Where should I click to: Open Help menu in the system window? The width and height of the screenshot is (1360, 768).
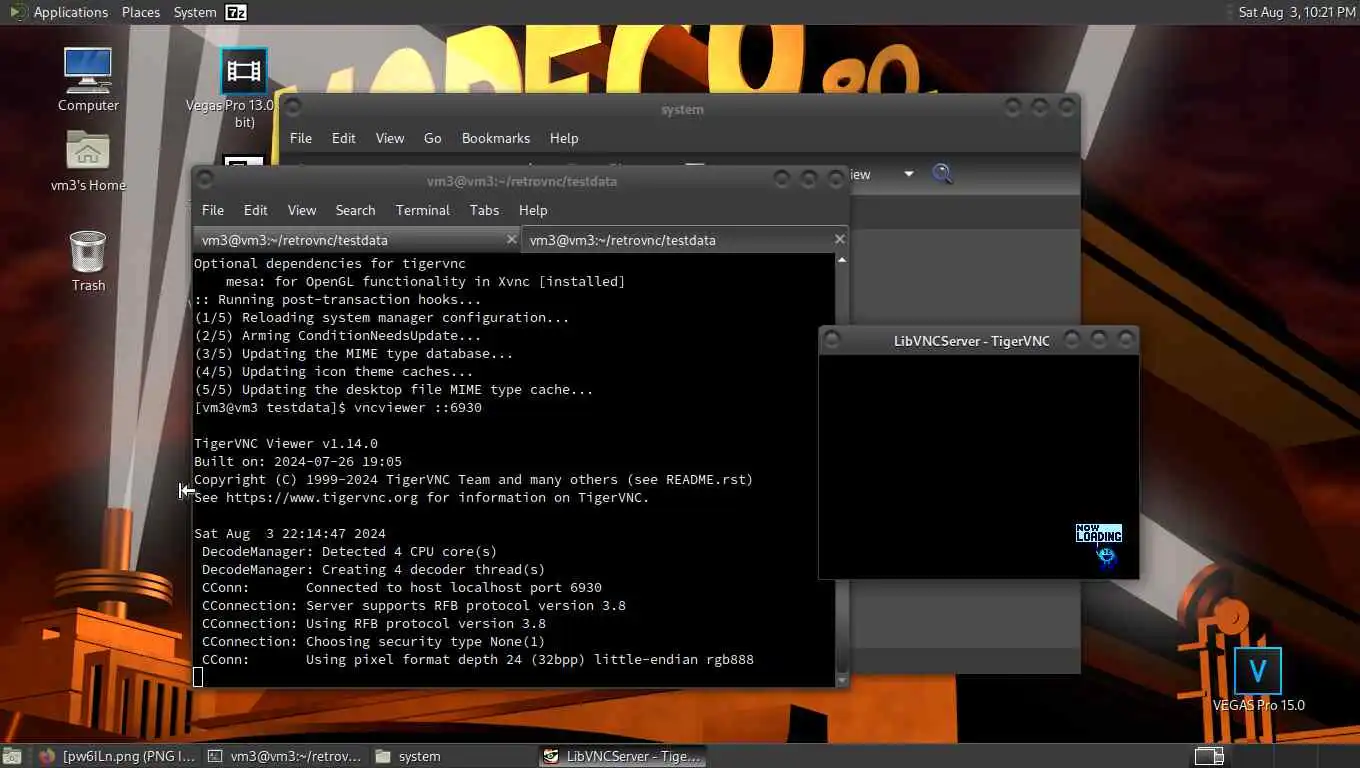coord(563,138)
